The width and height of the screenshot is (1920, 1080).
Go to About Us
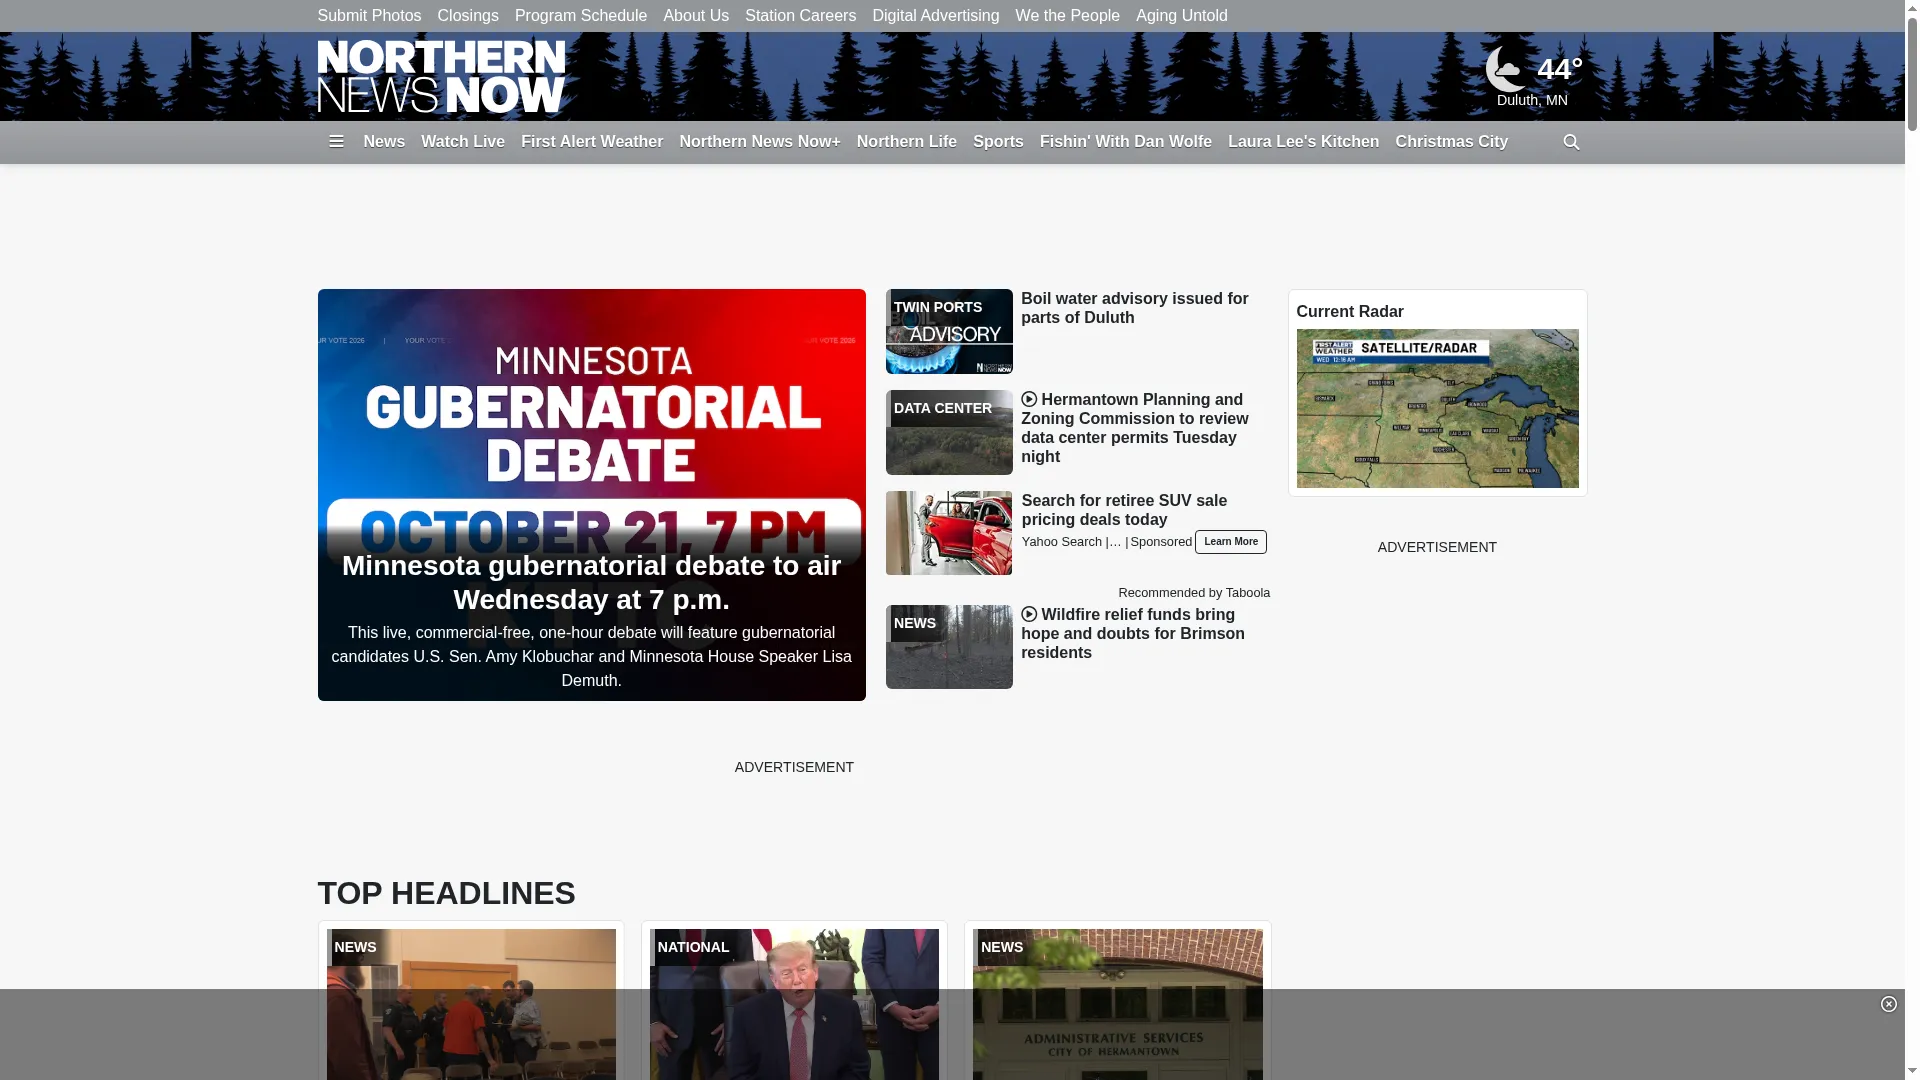click(696, 16)
